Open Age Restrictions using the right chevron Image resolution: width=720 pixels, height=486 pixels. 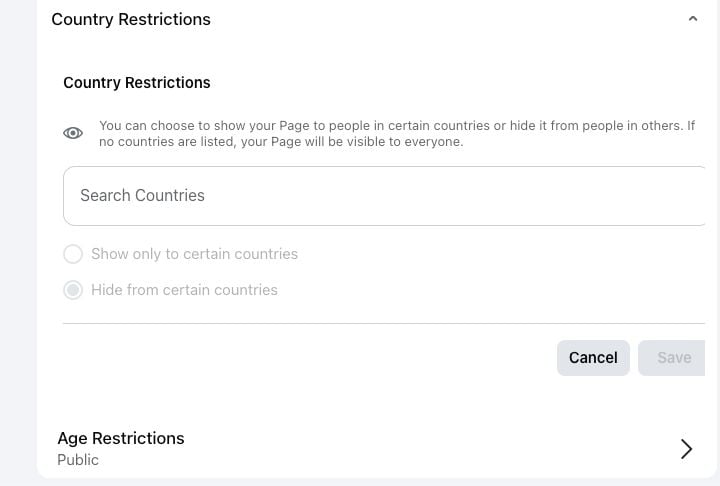[x=686, y=449]
